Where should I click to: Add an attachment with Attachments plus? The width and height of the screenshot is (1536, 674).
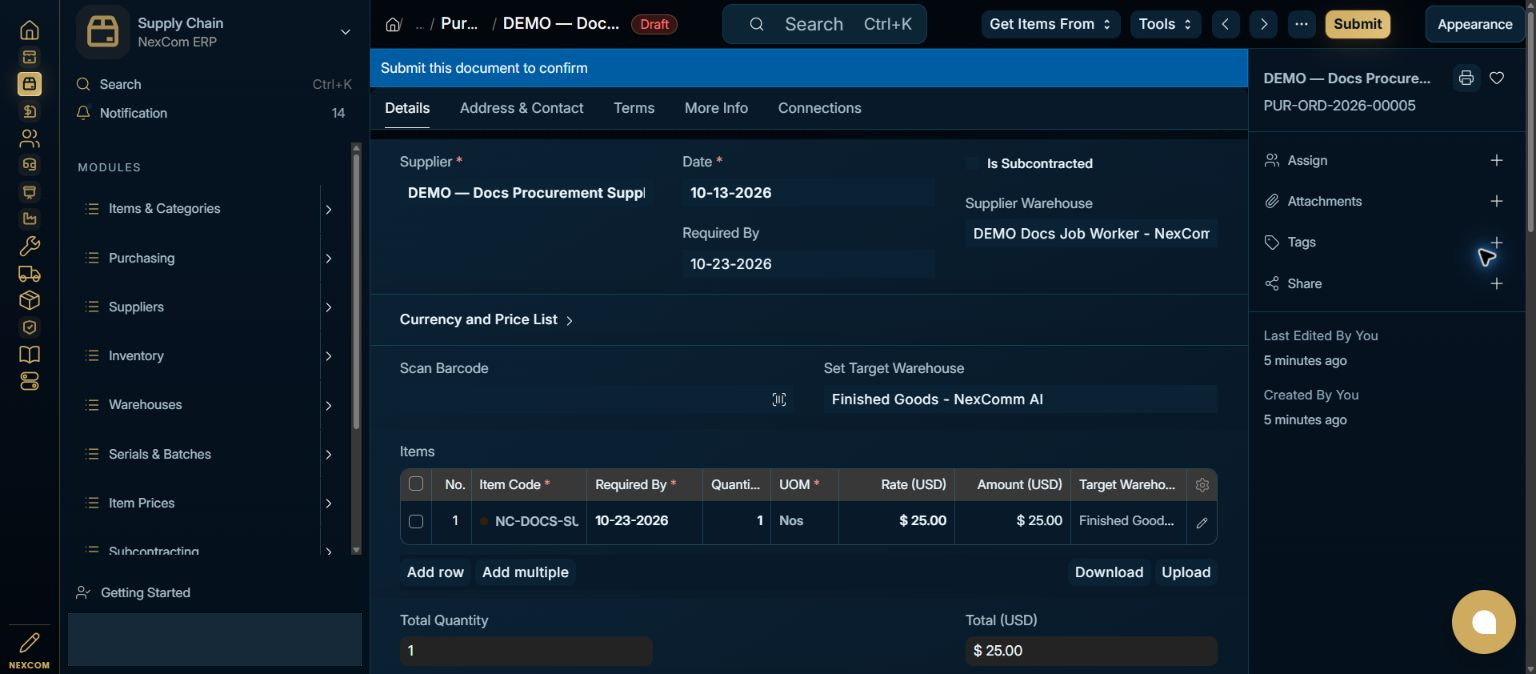1496,201
